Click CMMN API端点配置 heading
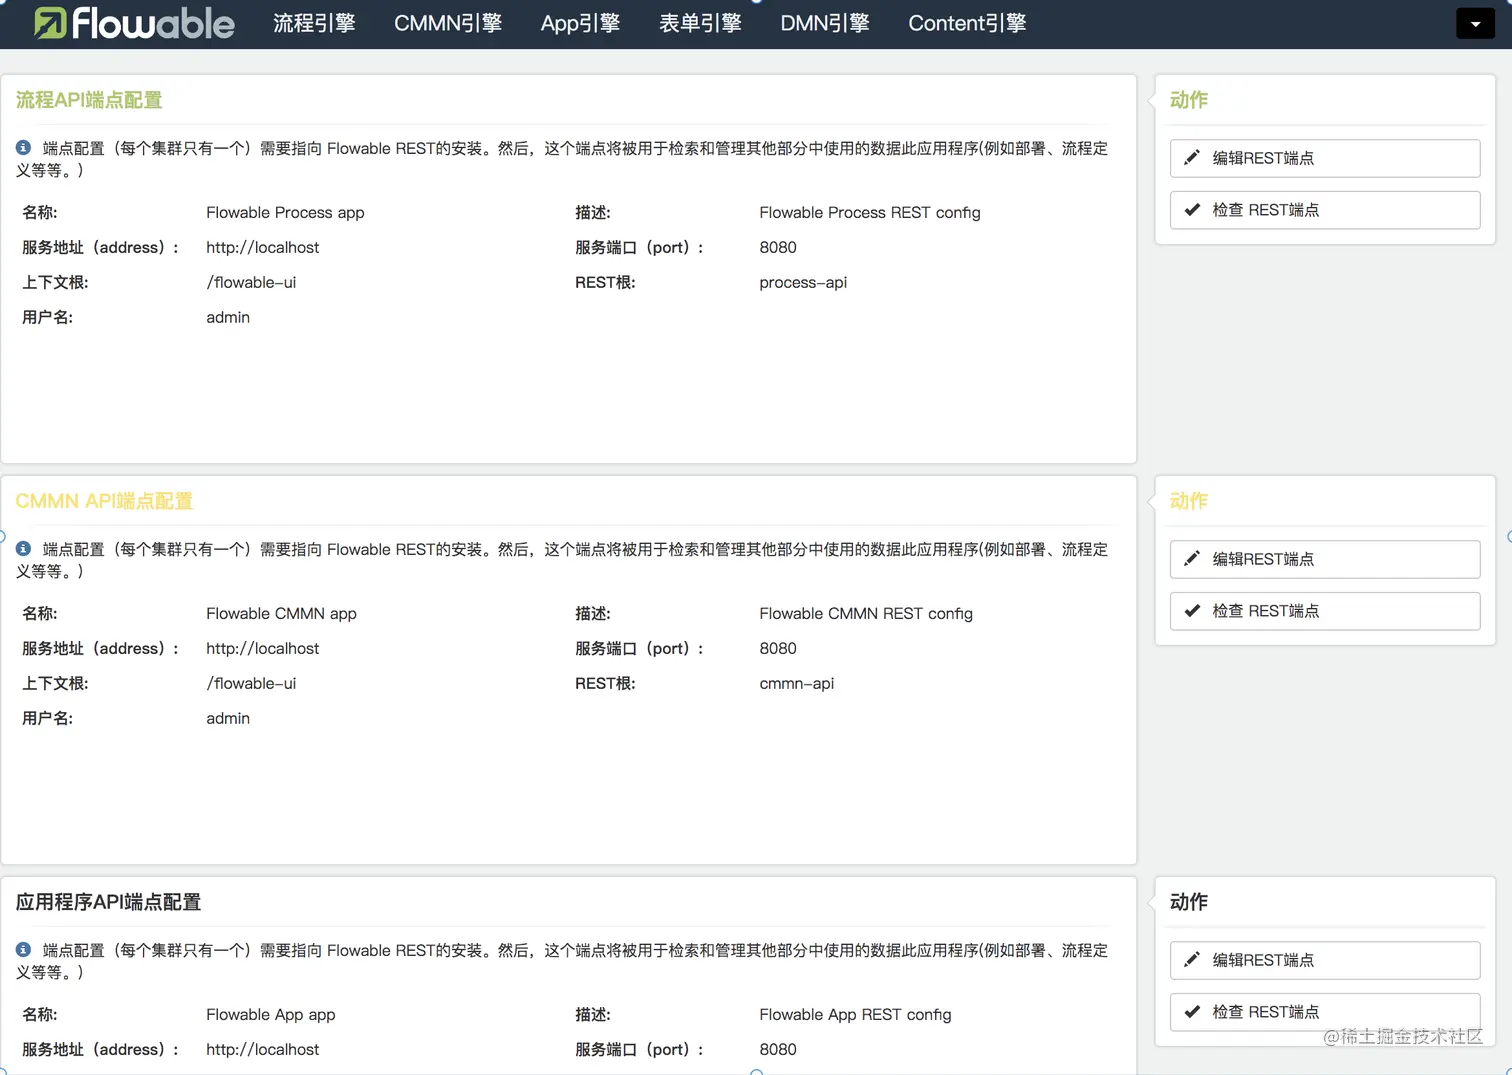Viewport: 1512px width, 1075px height. click(x=104, y=501)
